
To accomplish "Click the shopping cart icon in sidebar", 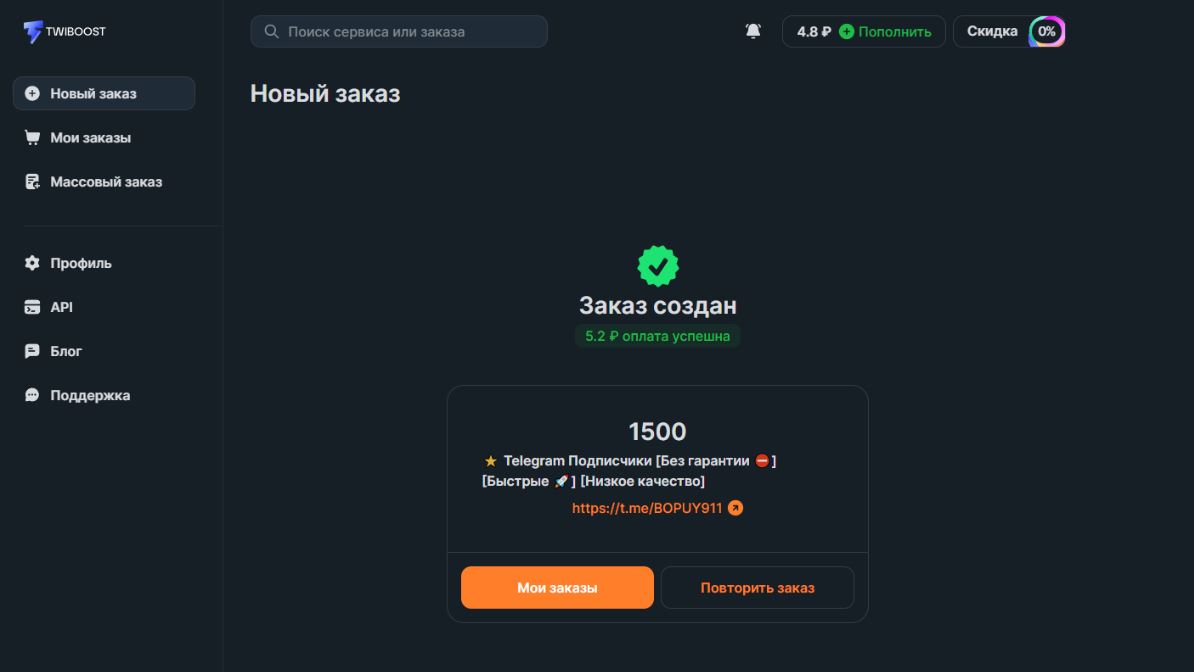I will click(32, 138).
